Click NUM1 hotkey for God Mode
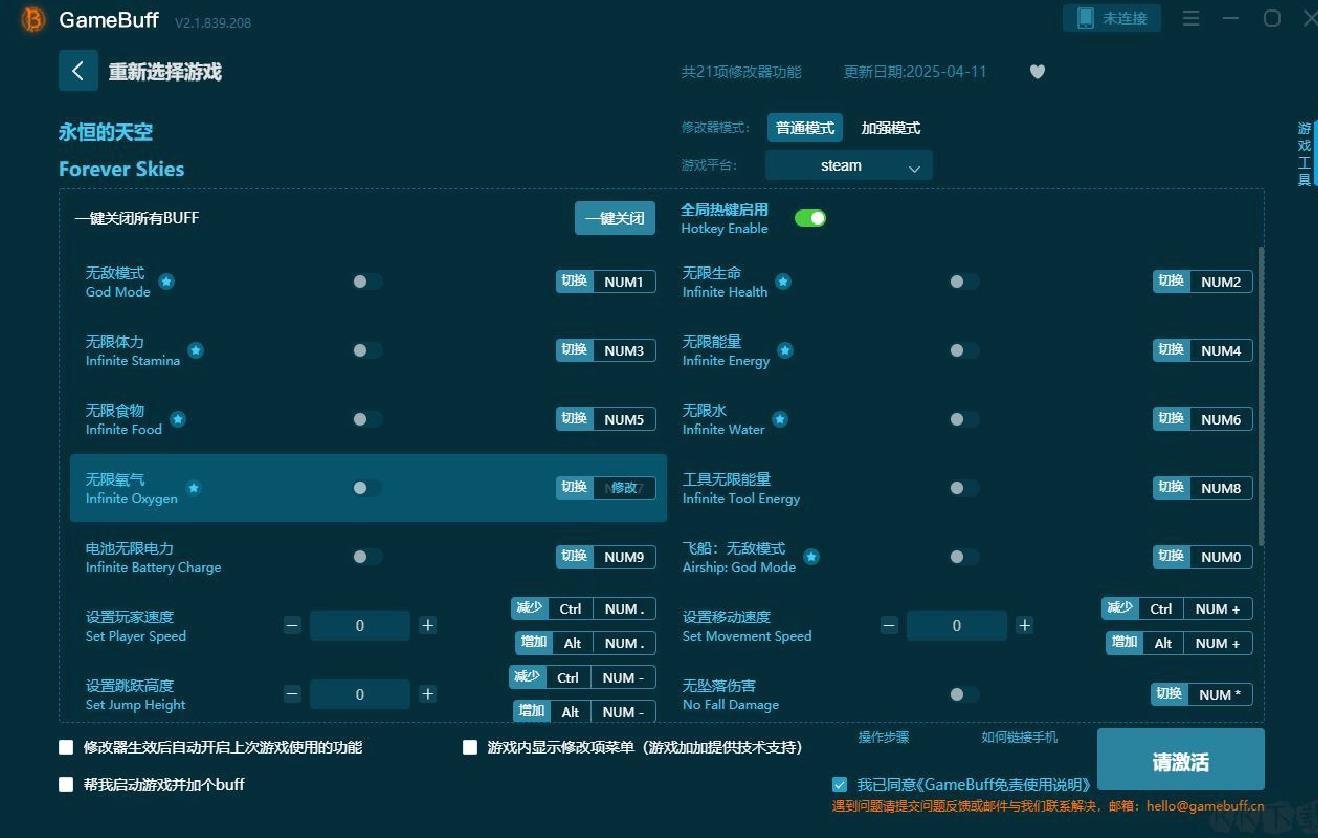 click(x=624, y=282)
